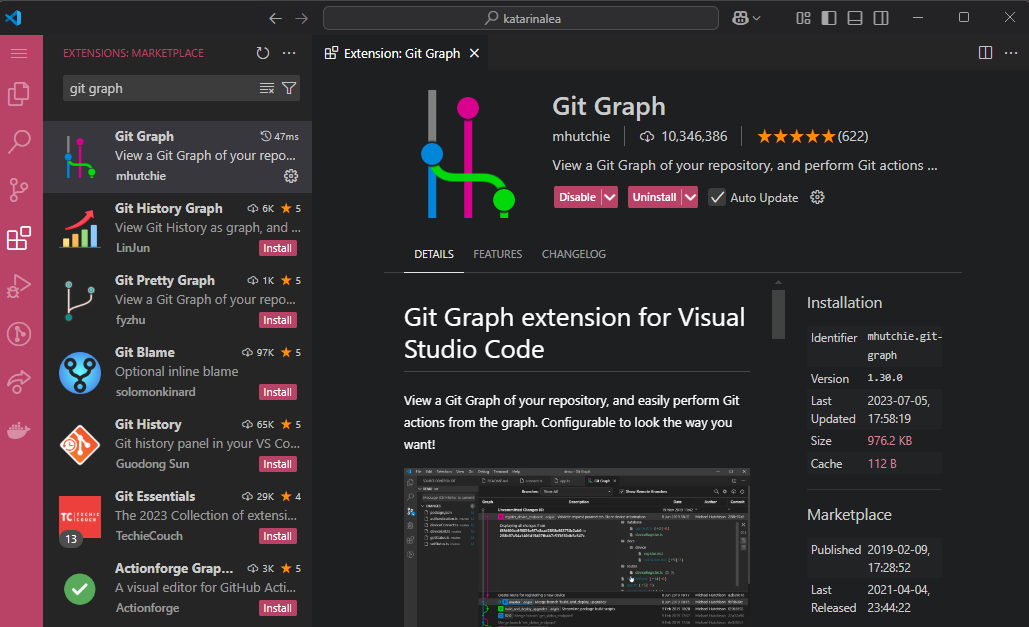Close the Extension: Git Graph tab
This screenshot has width=1029, height=627.
click(x=474, y=53)
